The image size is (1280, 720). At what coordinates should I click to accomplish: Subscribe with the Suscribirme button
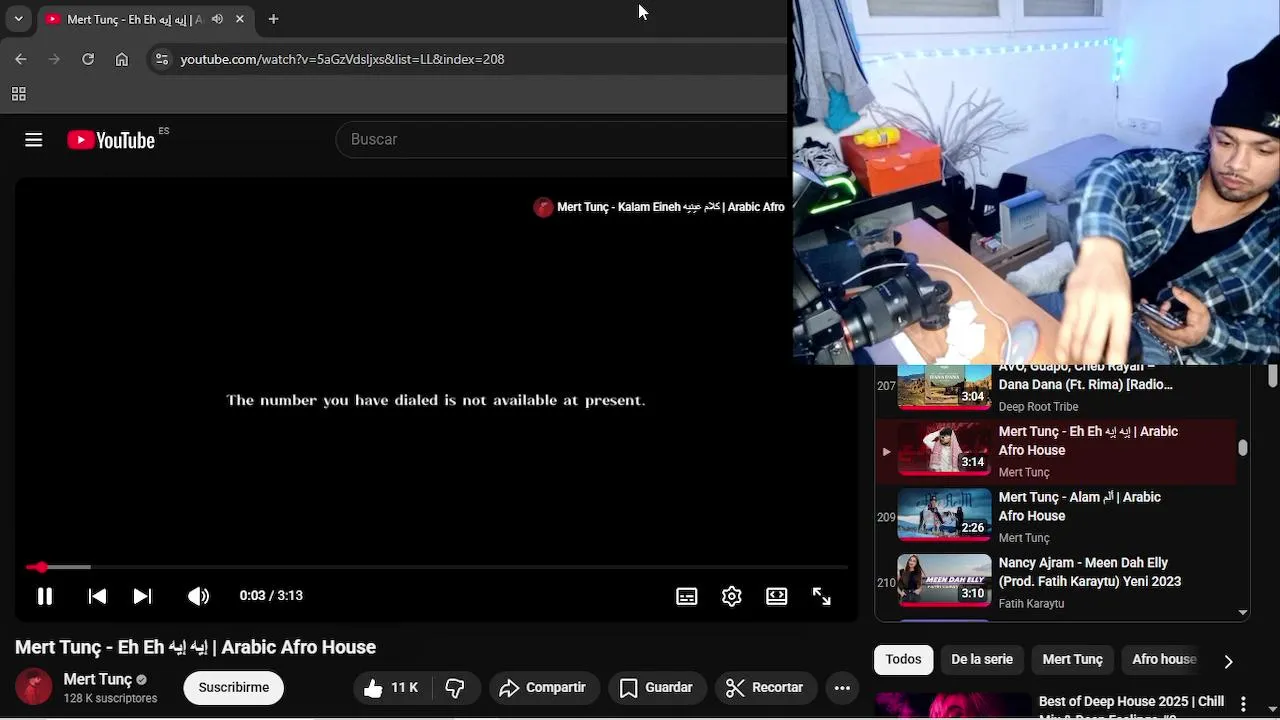234,688
